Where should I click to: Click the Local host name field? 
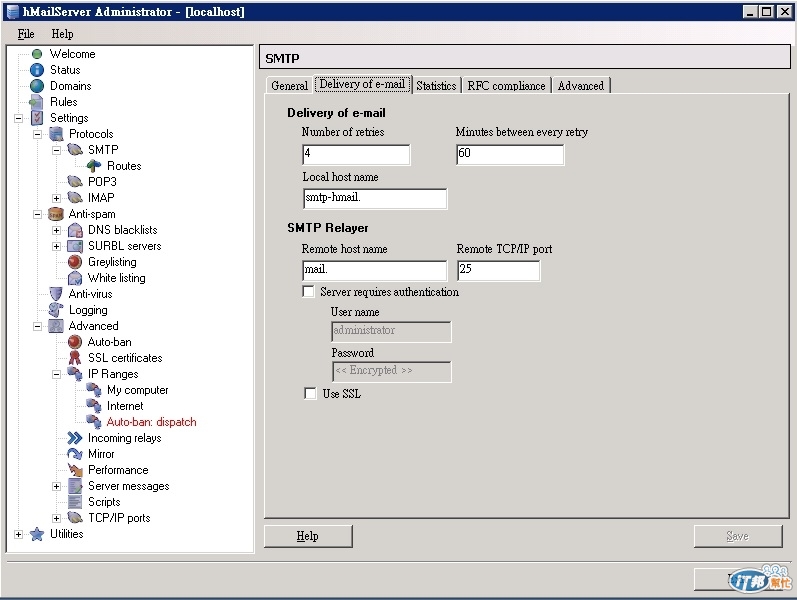pos(375,198)
